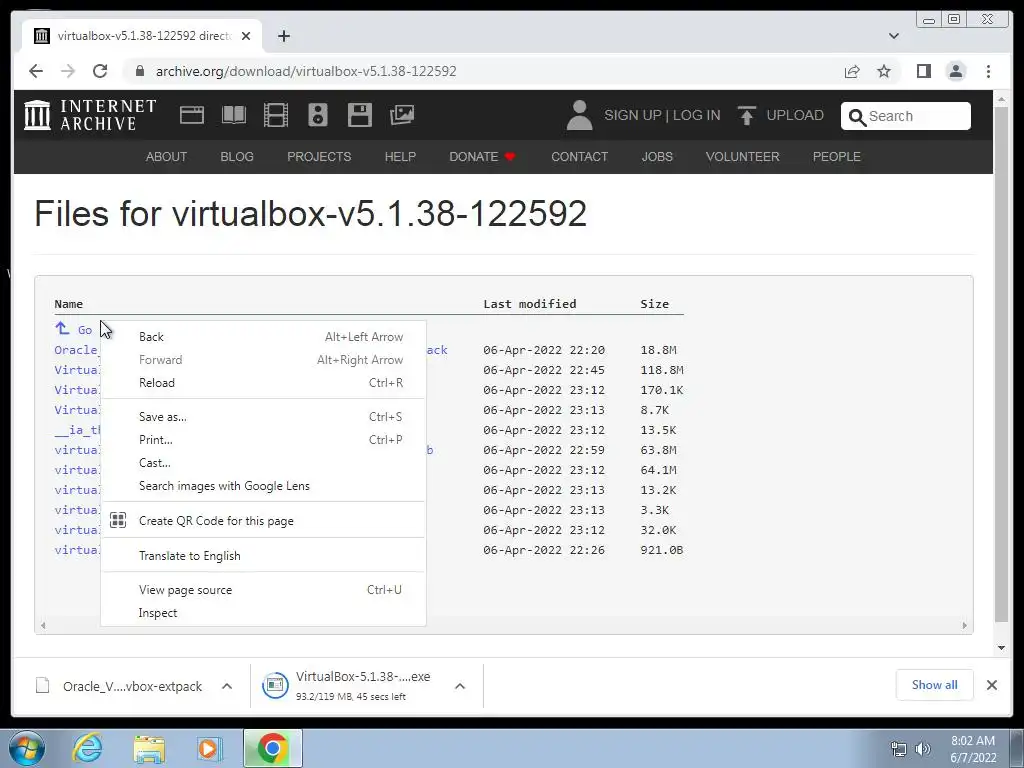Click the network tray icon
This screenshot has width=1024, height=768.
point(899,749)
